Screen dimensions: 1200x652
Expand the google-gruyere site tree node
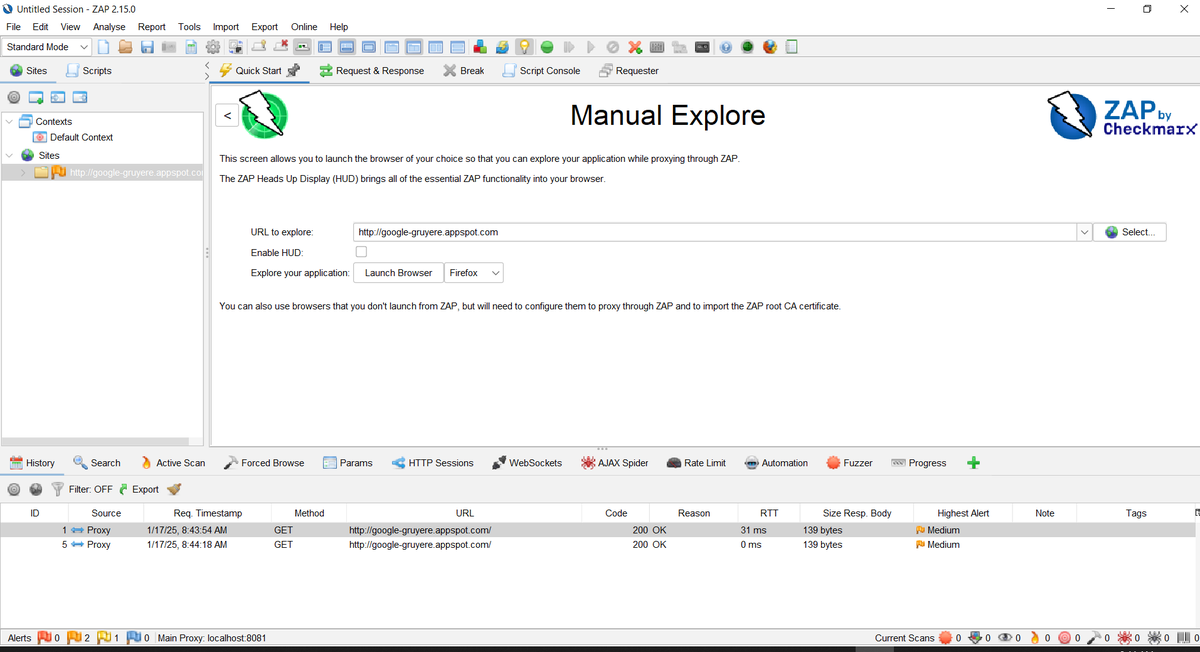pyautogui.click(x=24, y=172)
